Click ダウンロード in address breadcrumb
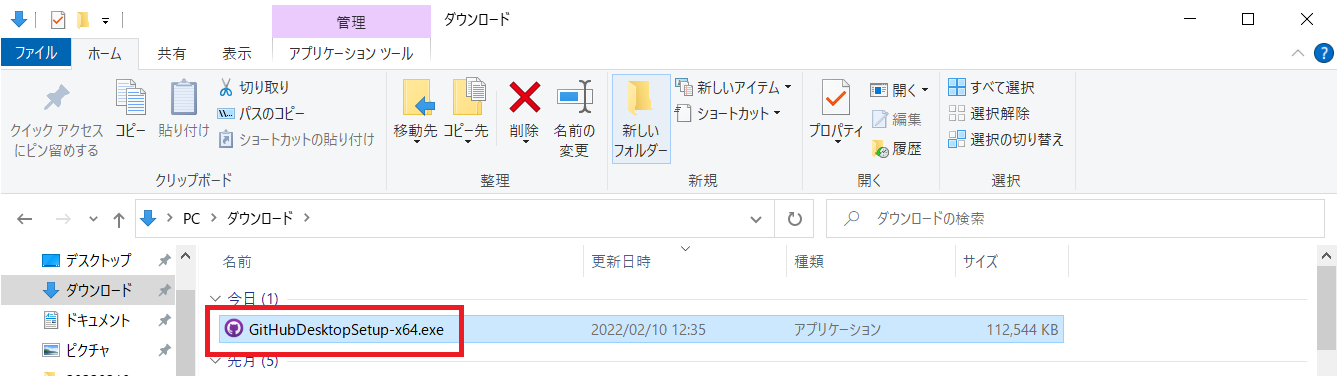This screenshot has height=376, width=1338. [x=259, y=218]
